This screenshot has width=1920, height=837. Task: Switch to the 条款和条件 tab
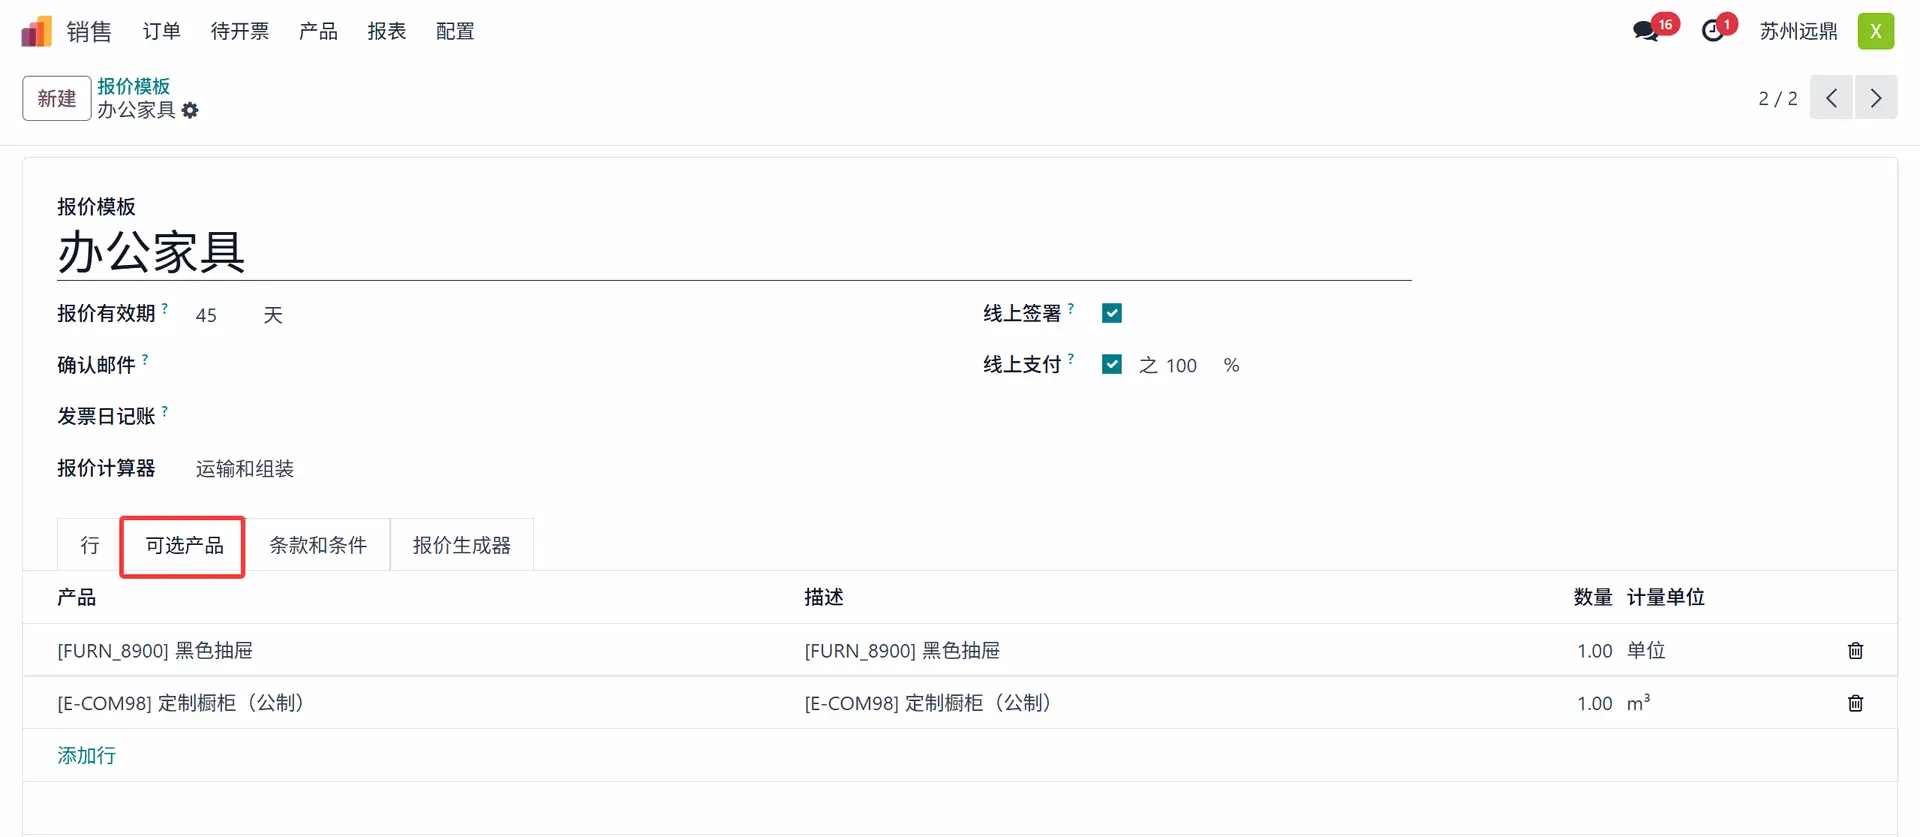(x=317, y=546)
